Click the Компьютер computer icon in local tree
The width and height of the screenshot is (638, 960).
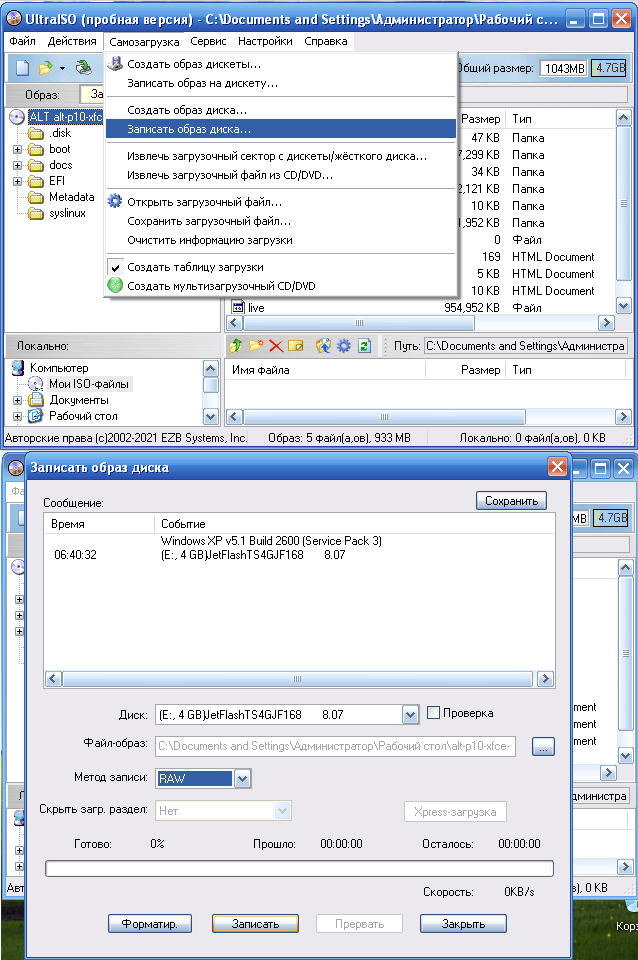pos(18,368)
